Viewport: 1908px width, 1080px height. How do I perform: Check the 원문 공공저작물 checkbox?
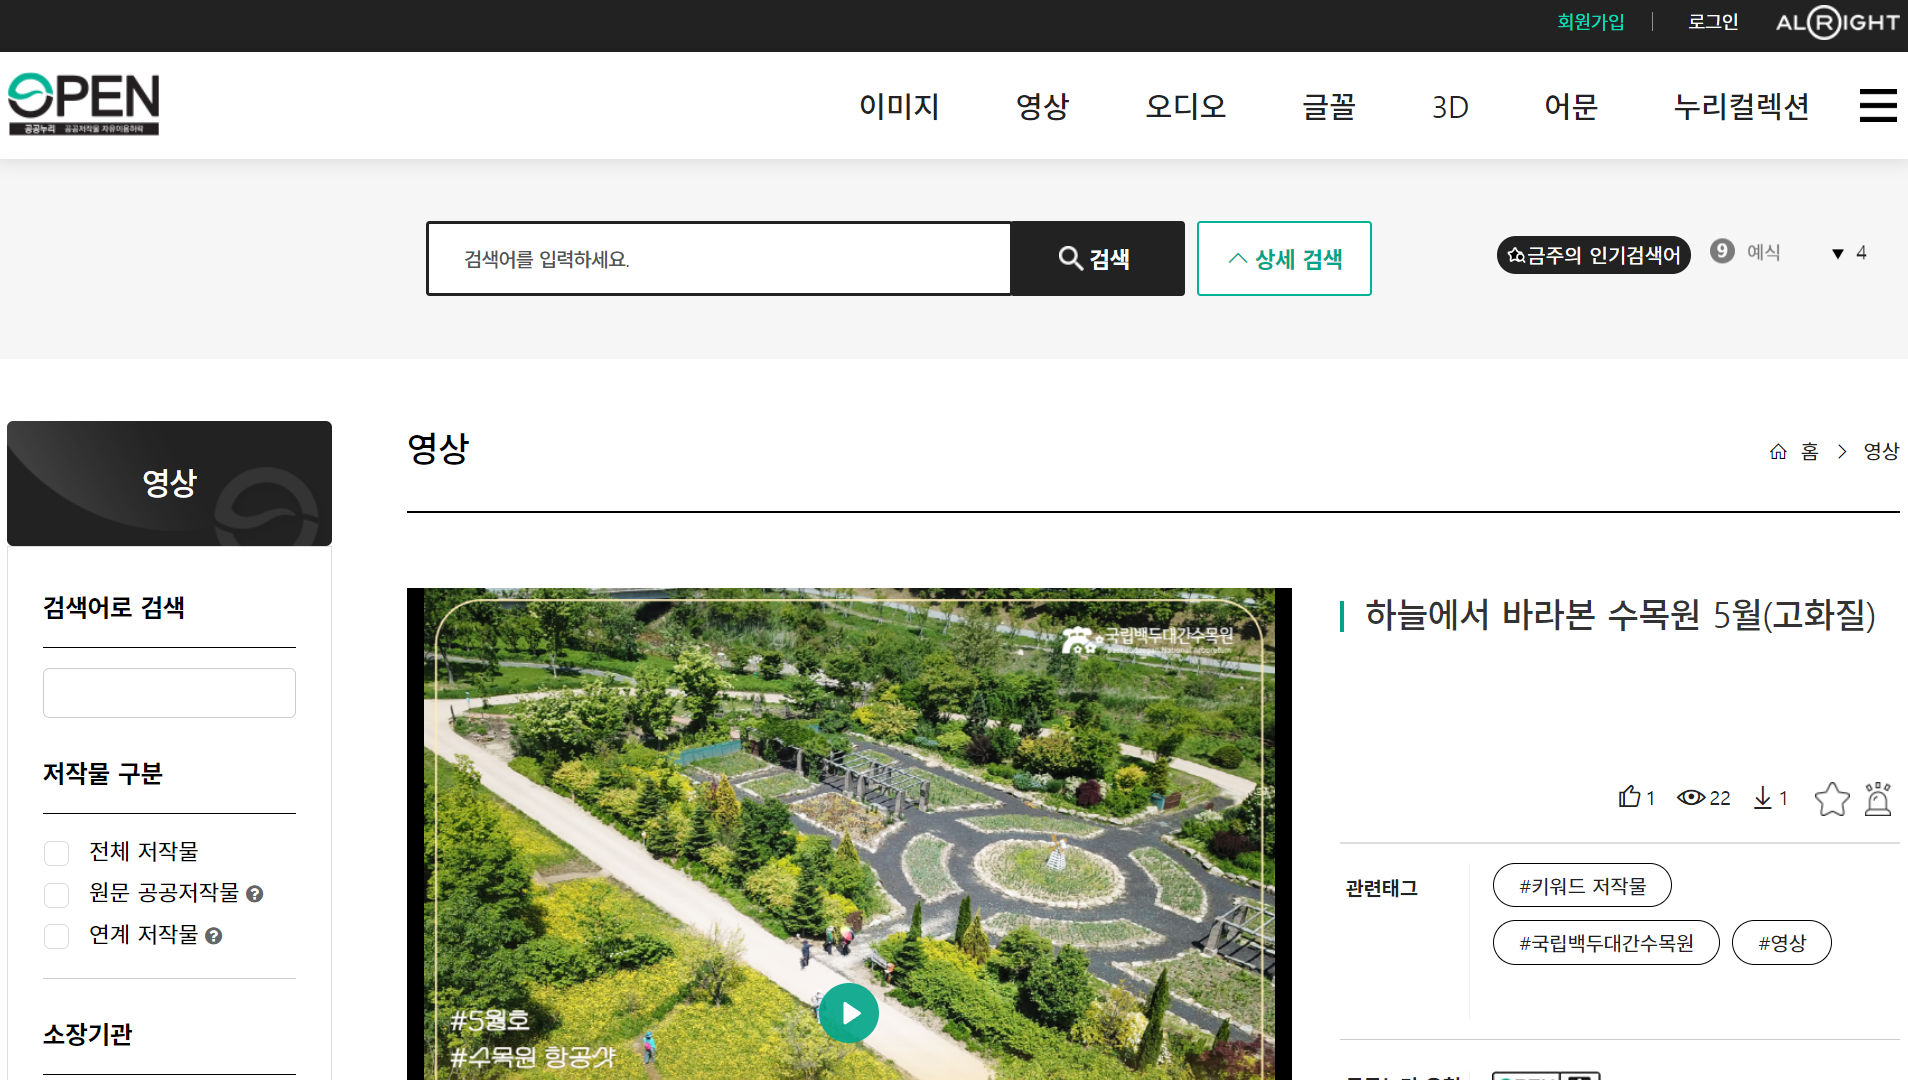(x=57, y=895)
